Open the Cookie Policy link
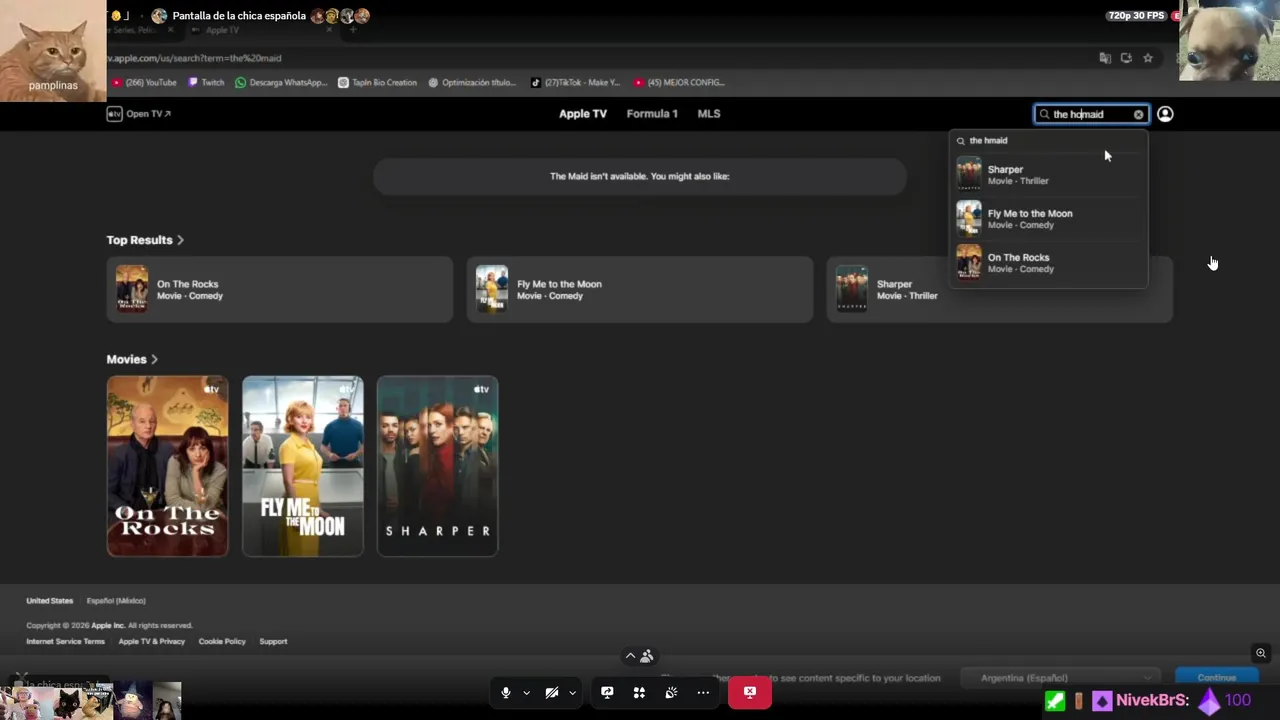 222,642
